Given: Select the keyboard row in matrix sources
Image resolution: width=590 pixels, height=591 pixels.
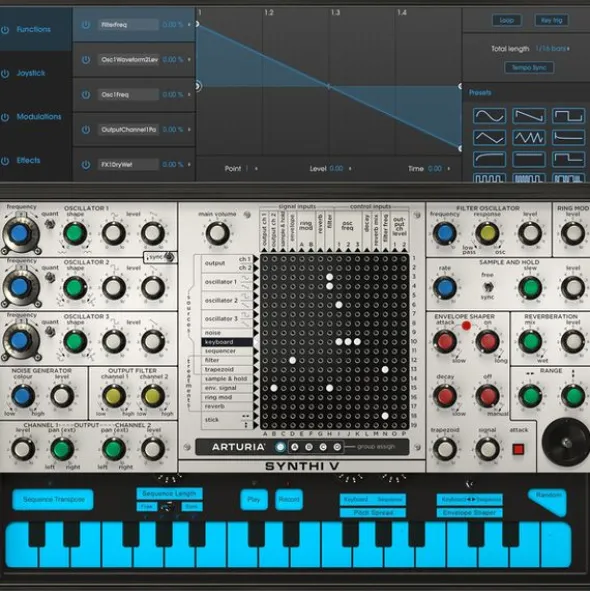Looking at the screenshot, I should 227,342.
